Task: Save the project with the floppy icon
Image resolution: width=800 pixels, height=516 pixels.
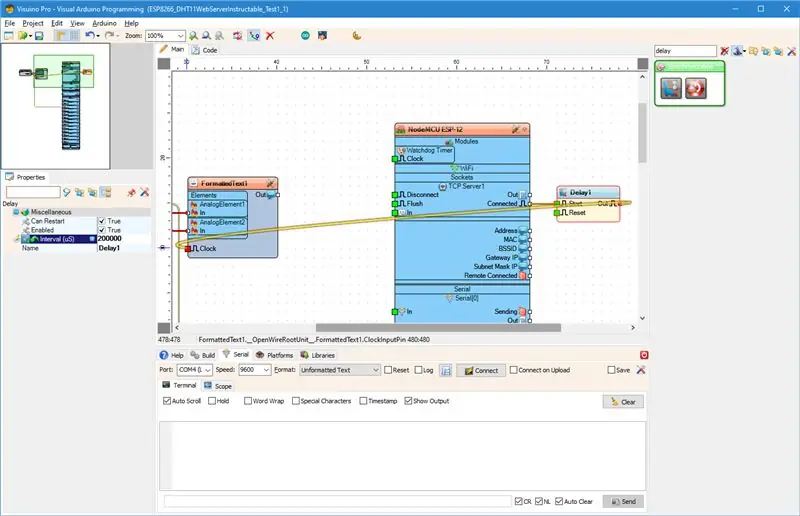Action: [39, 36]
